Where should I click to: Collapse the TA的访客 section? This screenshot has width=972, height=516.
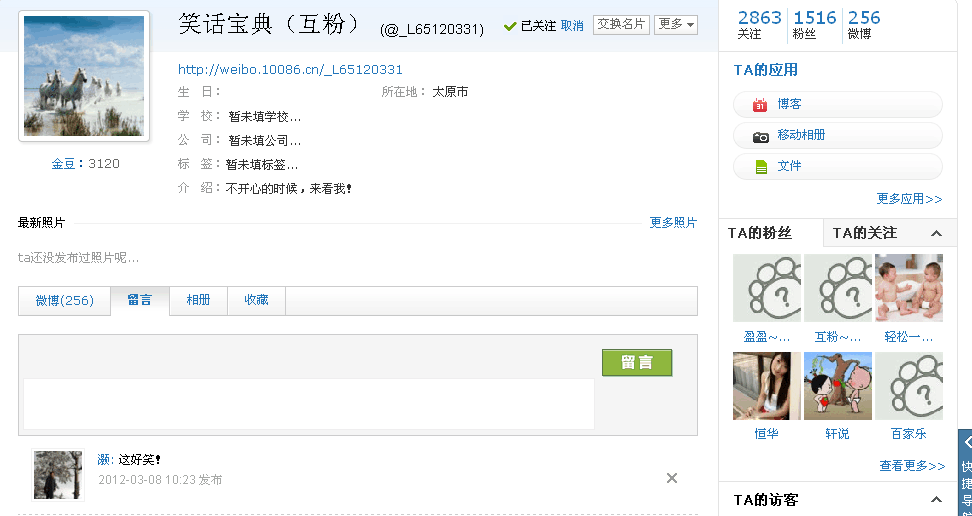click(936, 500)
